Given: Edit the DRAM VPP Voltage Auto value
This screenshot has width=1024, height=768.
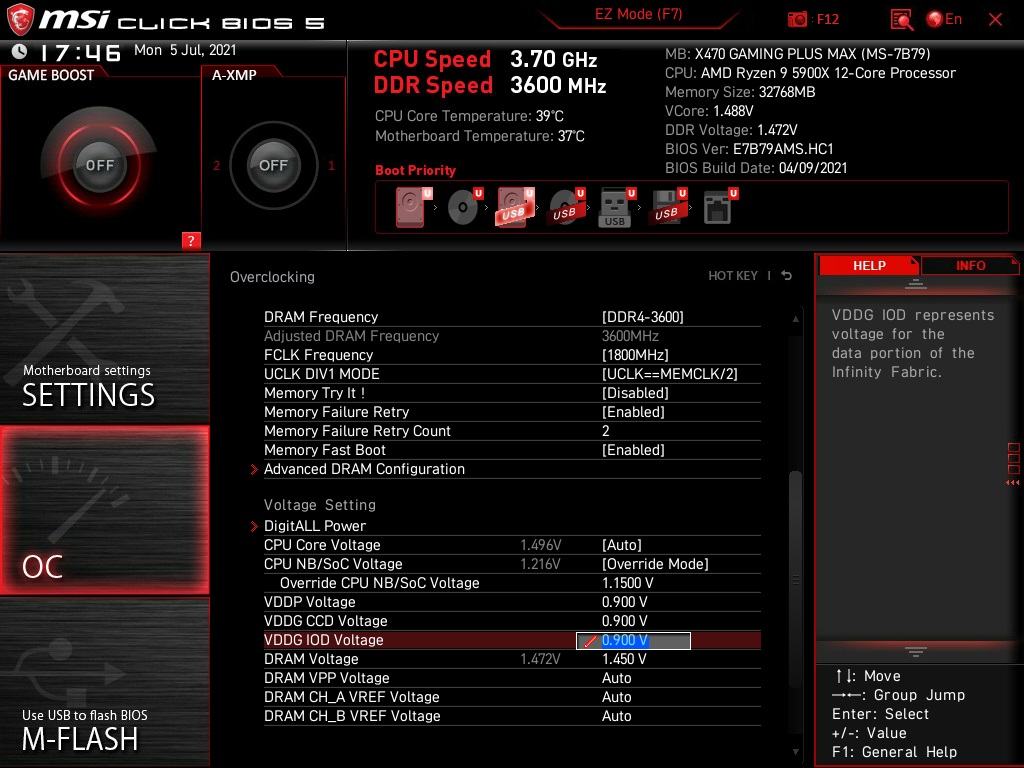Looking at the screenshot, I should [x=616, y=678].
